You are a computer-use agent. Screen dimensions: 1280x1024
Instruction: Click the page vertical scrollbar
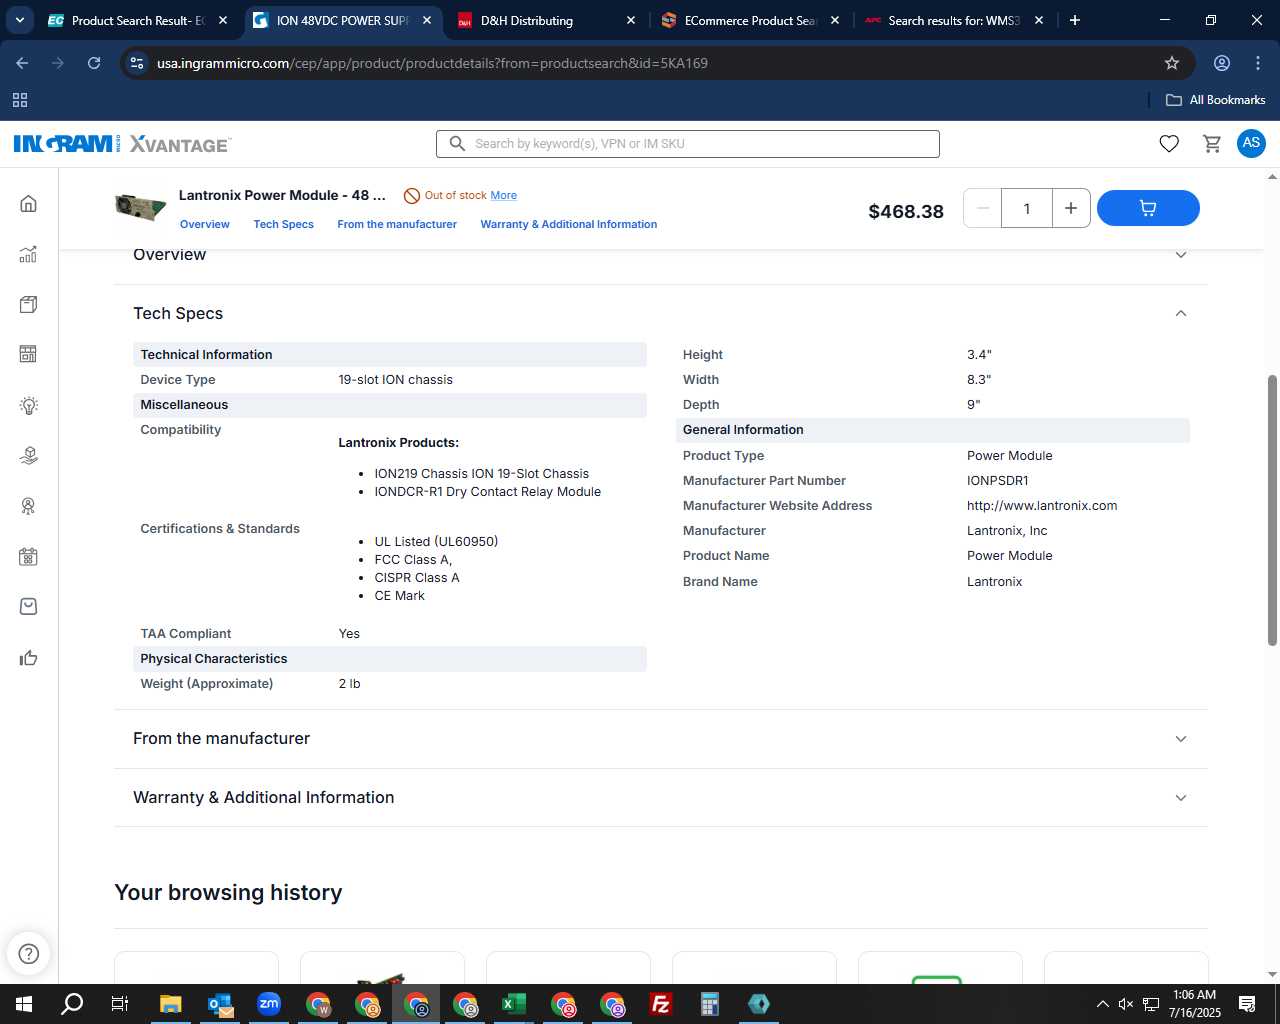pos(1272,510)
